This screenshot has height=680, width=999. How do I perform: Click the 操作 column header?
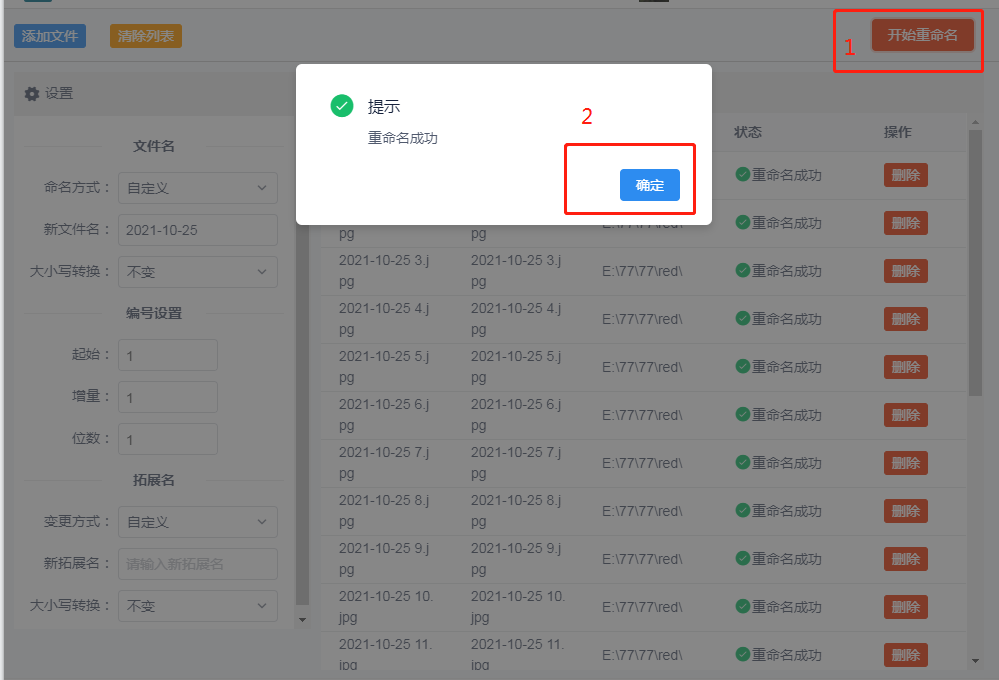pos(898,132)
